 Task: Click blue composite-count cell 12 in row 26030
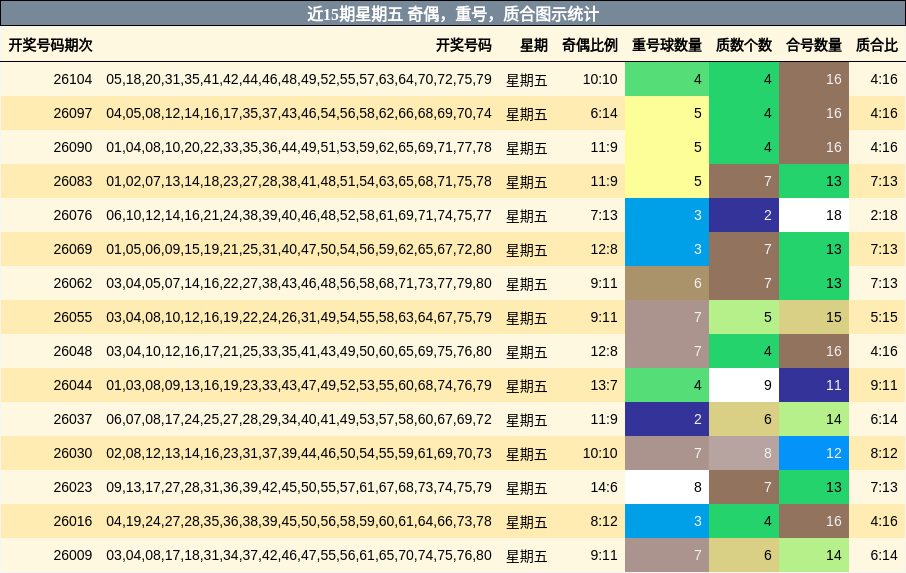814,453
